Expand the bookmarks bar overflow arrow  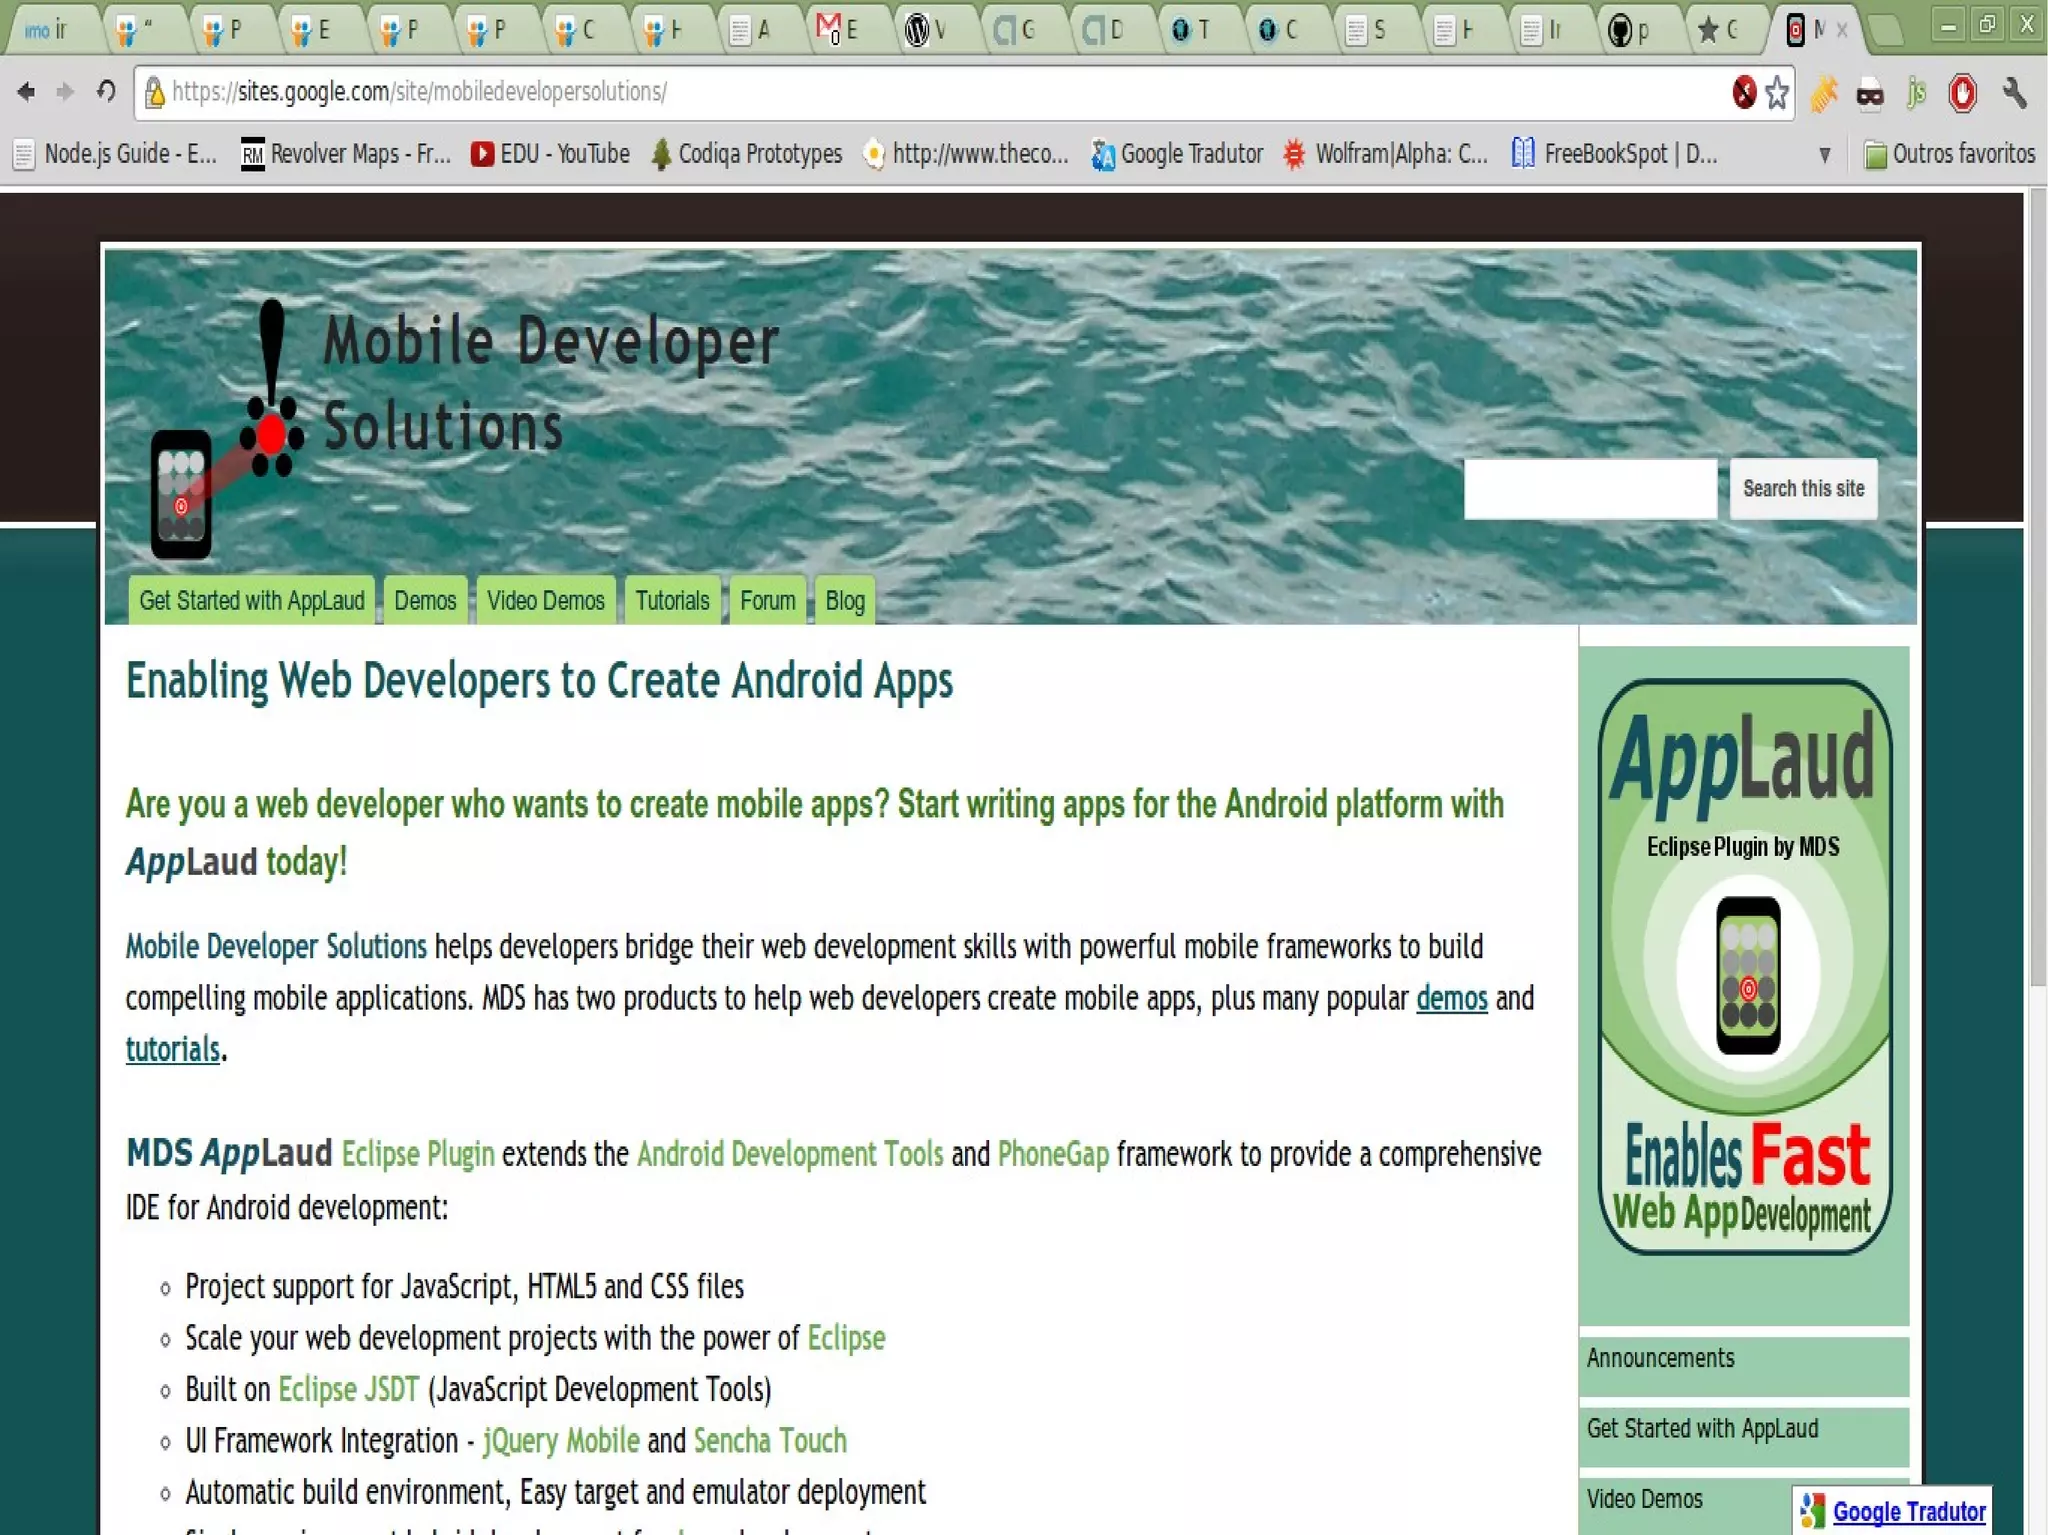[1825, 154]
